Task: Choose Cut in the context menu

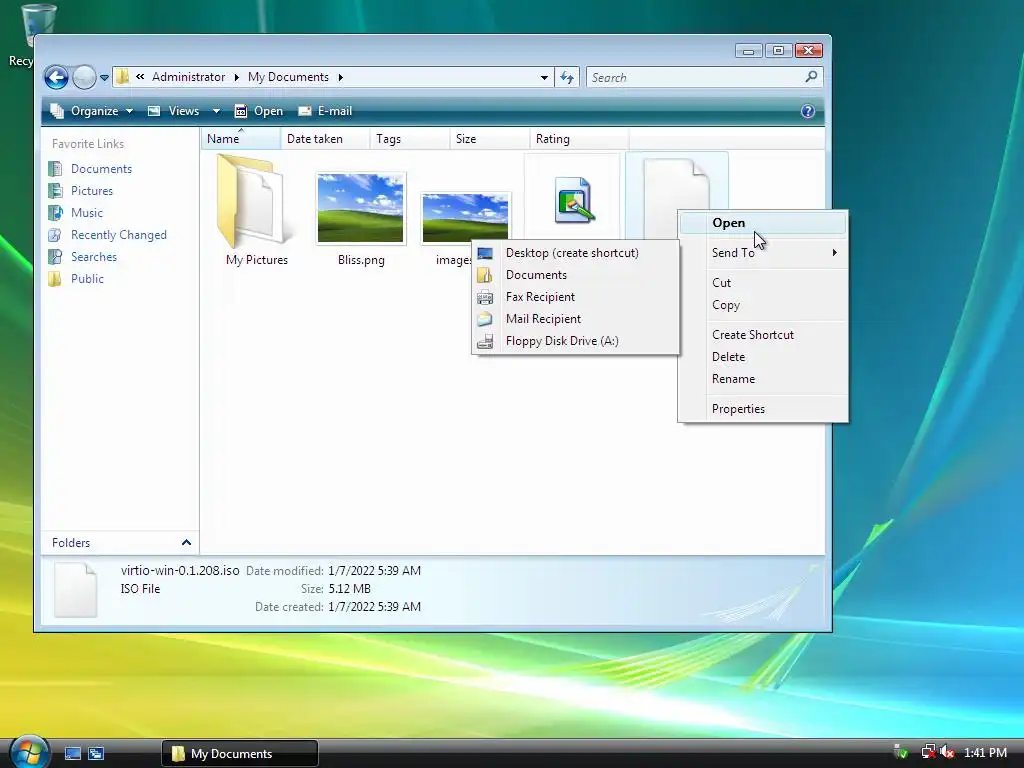Action: [763, 283]
